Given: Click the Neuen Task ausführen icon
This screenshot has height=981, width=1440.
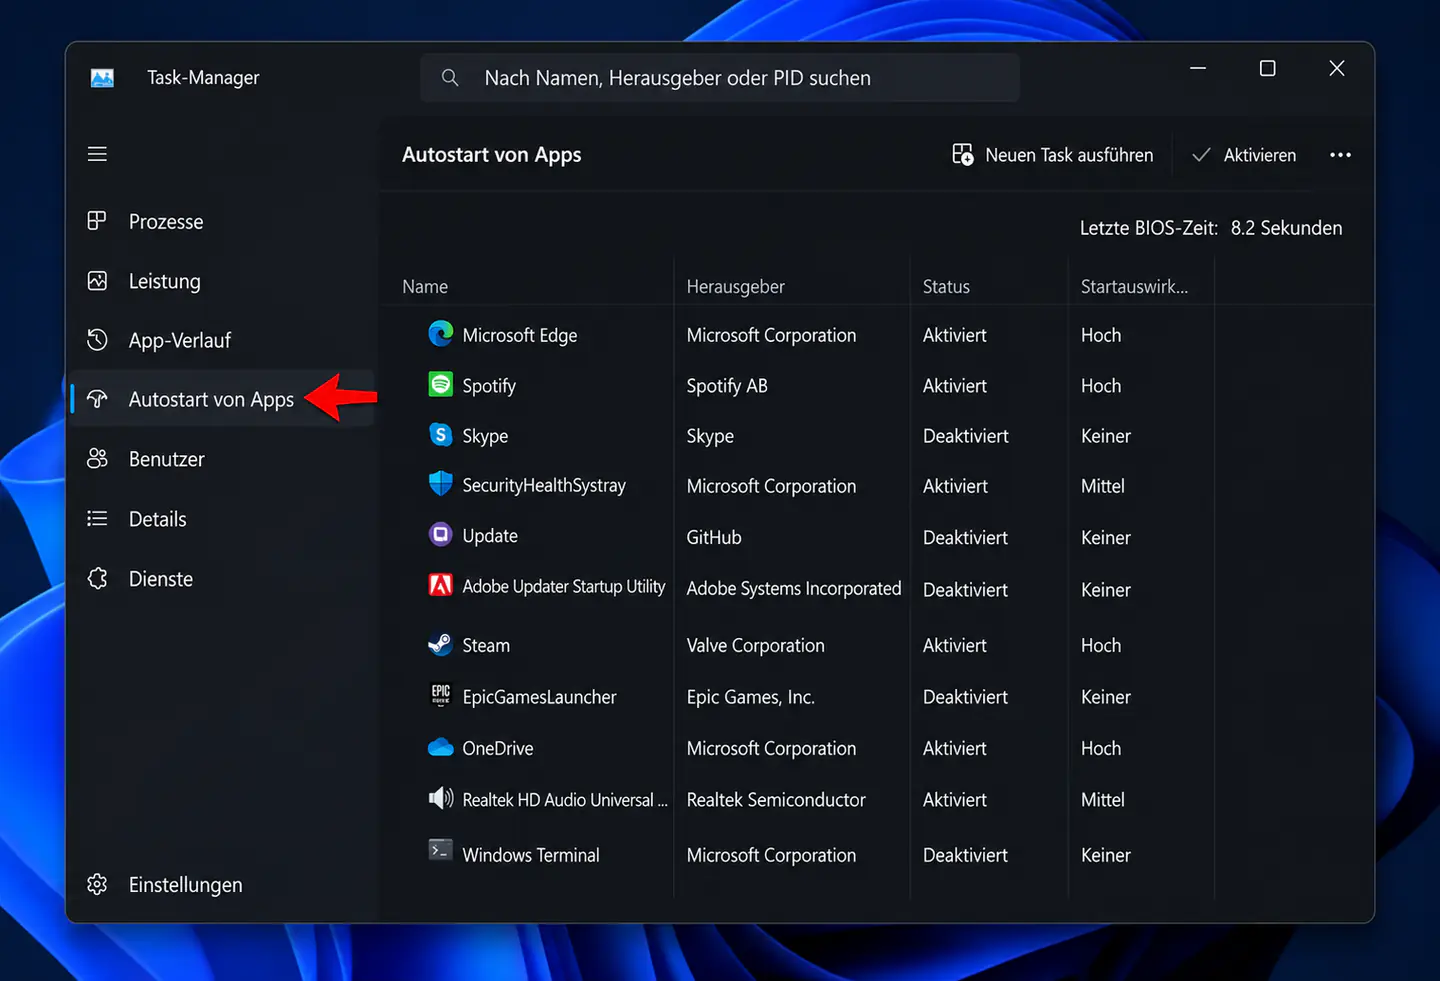Looking at the screenshot, I should pyautogui.click(x=962, y=154).
